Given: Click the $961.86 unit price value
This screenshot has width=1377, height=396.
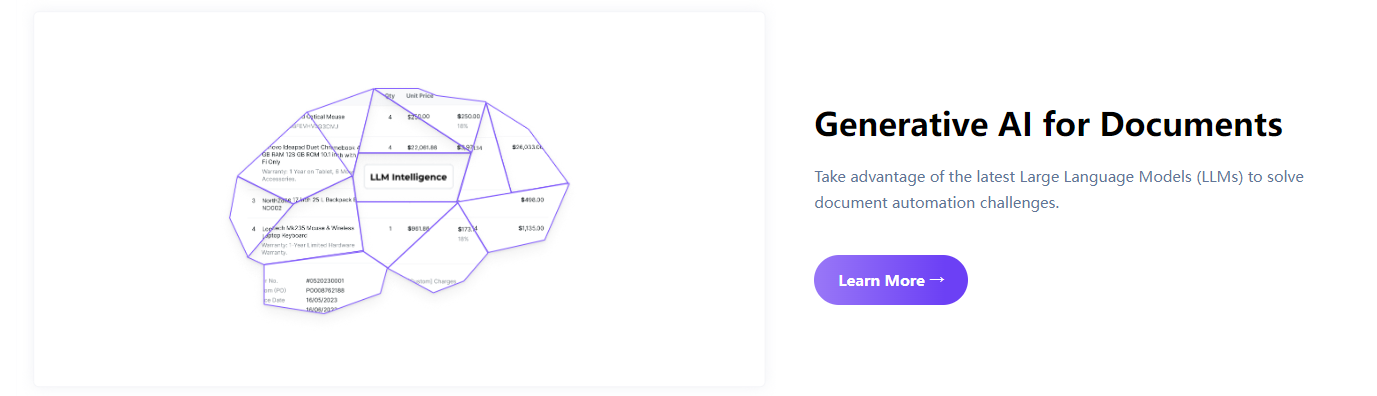Looking at the screenshot, I should [418, 228].
